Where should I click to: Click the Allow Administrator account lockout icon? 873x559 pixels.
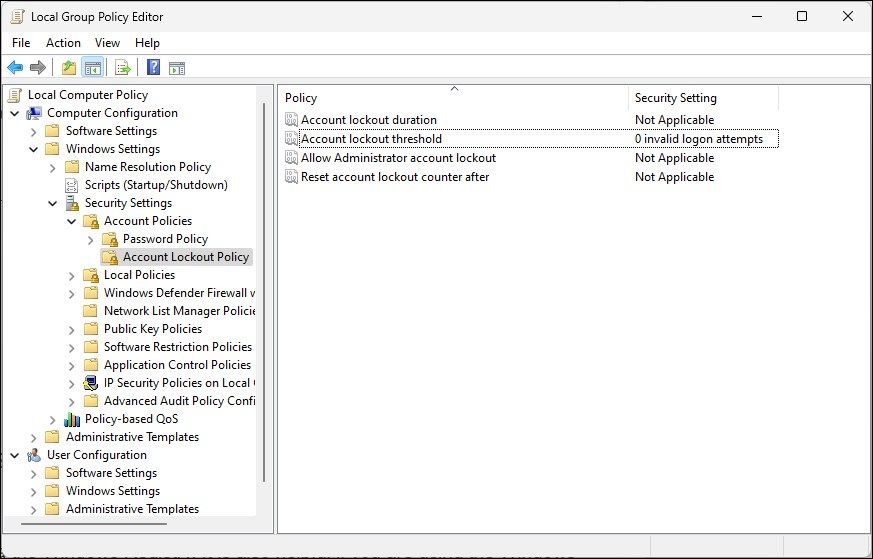pyautogui.click(x=291, y=158)
